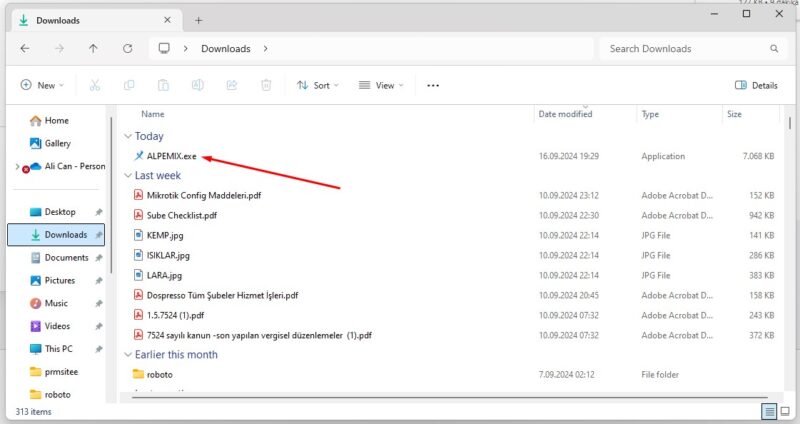Image resolution: width=800 pixels, height=424 pixels.
Task: Click the Delete trash icon
Action: pyautogui.click(x=266, y=86)
